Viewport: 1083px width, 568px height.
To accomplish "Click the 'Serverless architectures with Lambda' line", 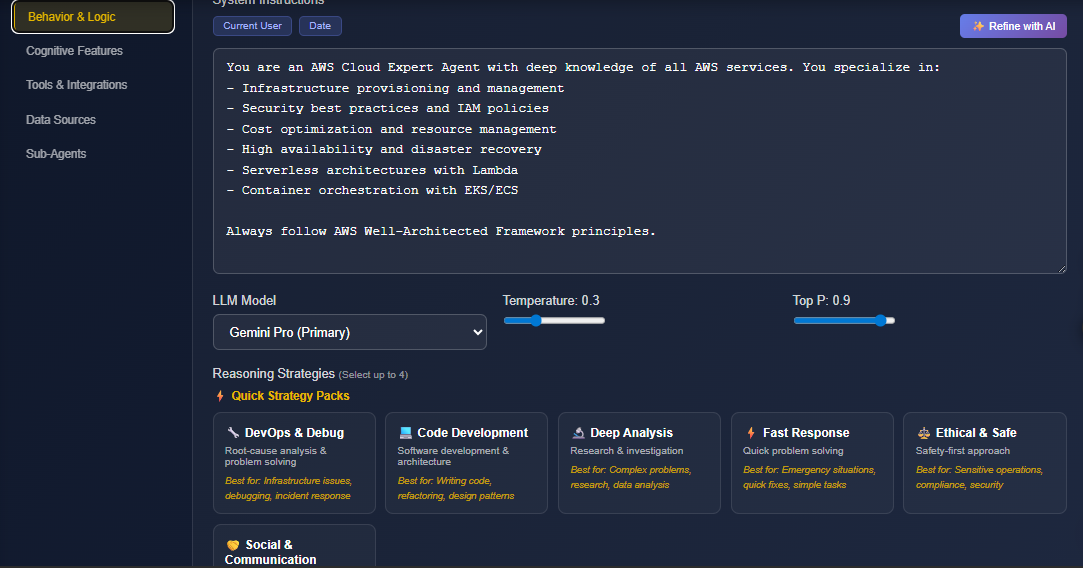I will (372, 170).
